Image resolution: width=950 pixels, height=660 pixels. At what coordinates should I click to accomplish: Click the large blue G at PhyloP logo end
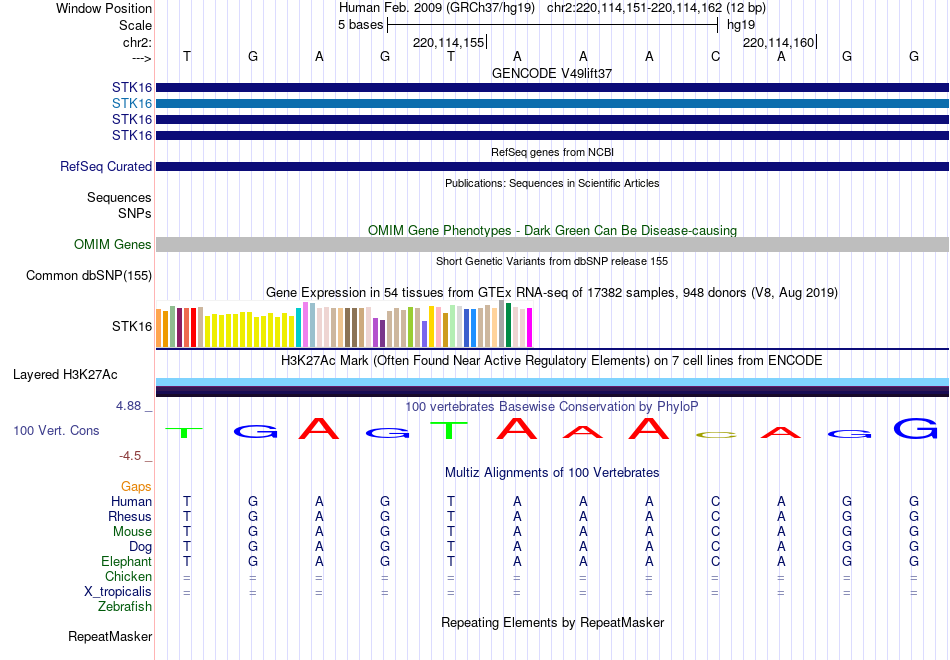pyautogui.click(x=915, y=428)
